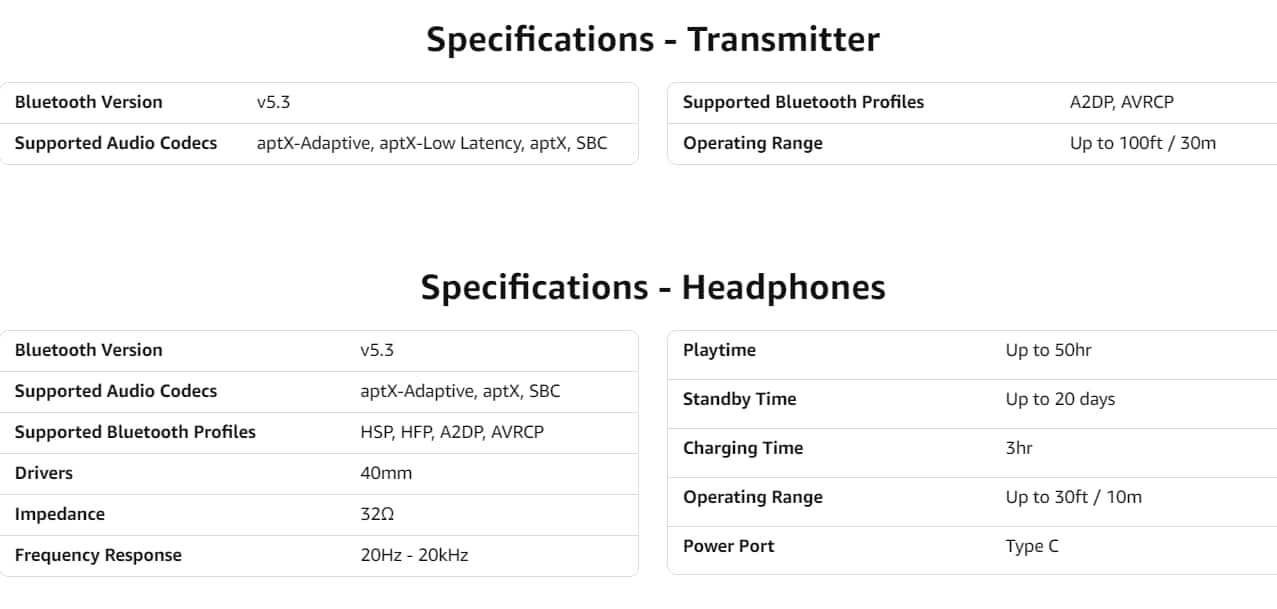Viewport: 1277px width, 609px height.
Task: Select the 40mm drivers value
Action: tap(386, 473)
